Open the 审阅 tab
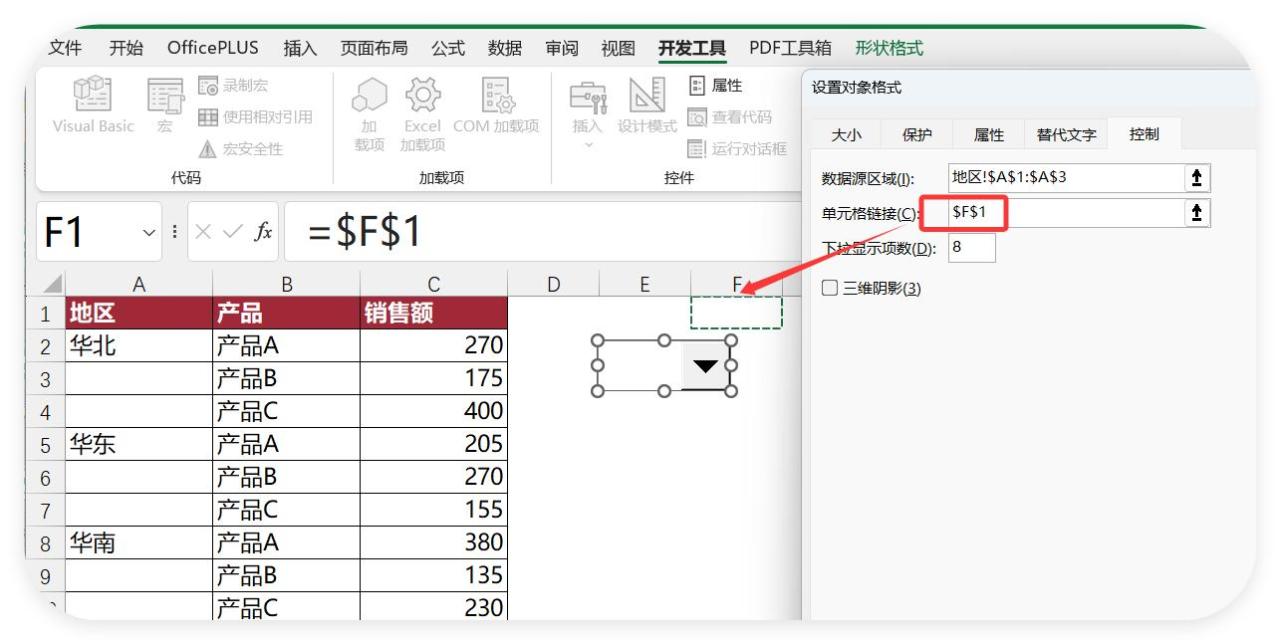This screenshot has width=1280, height=644. tap(561, 47)
